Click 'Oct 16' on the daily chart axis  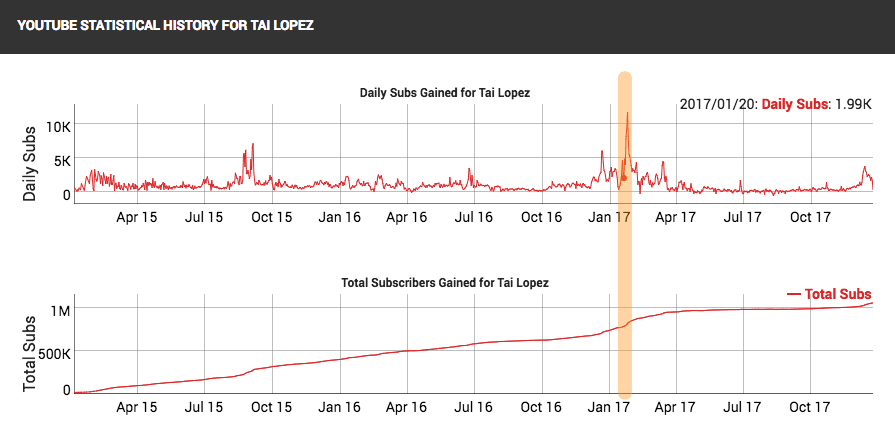pos(542,218)
